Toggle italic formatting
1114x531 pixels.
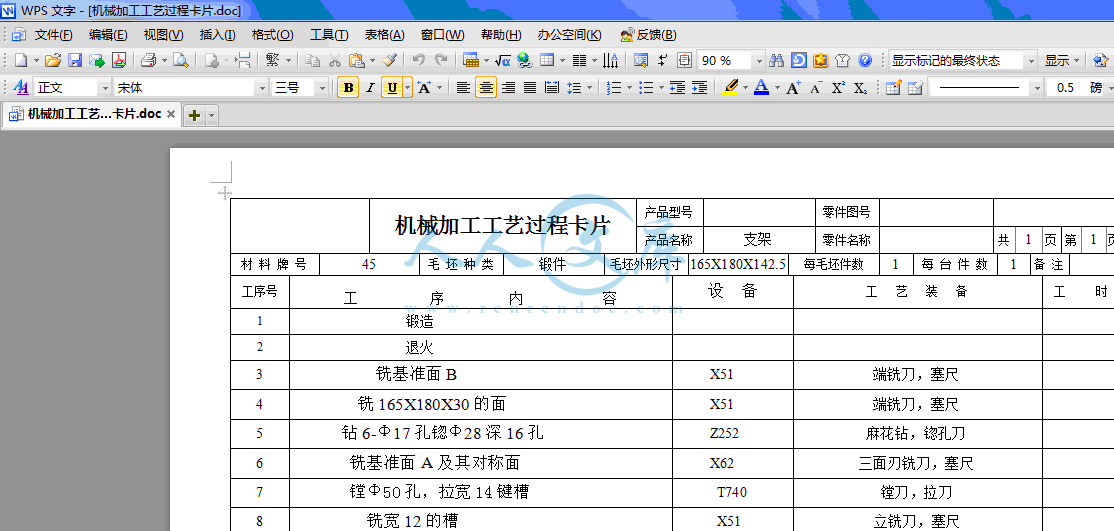[x=370, y=87]
